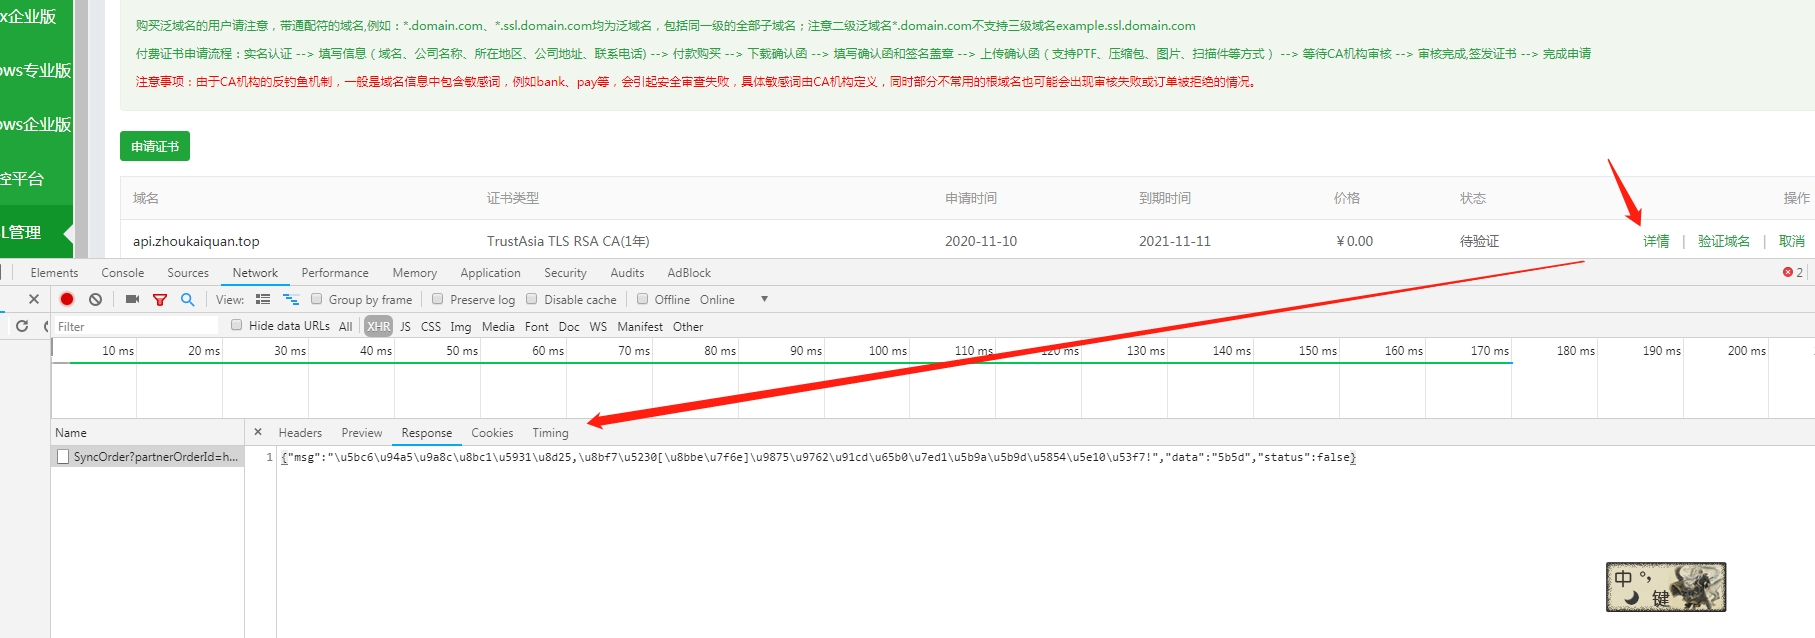Close the side drawer X icon

coord(34,299)
